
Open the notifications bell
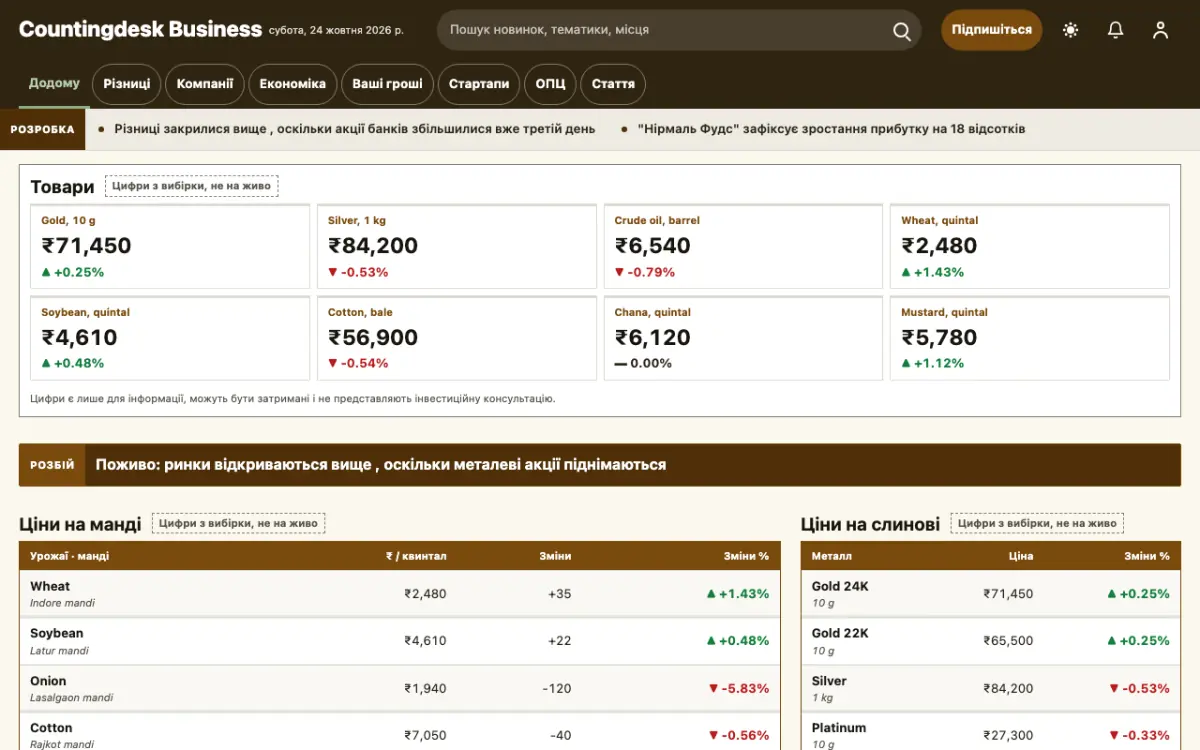click(x=1116, y=30)
